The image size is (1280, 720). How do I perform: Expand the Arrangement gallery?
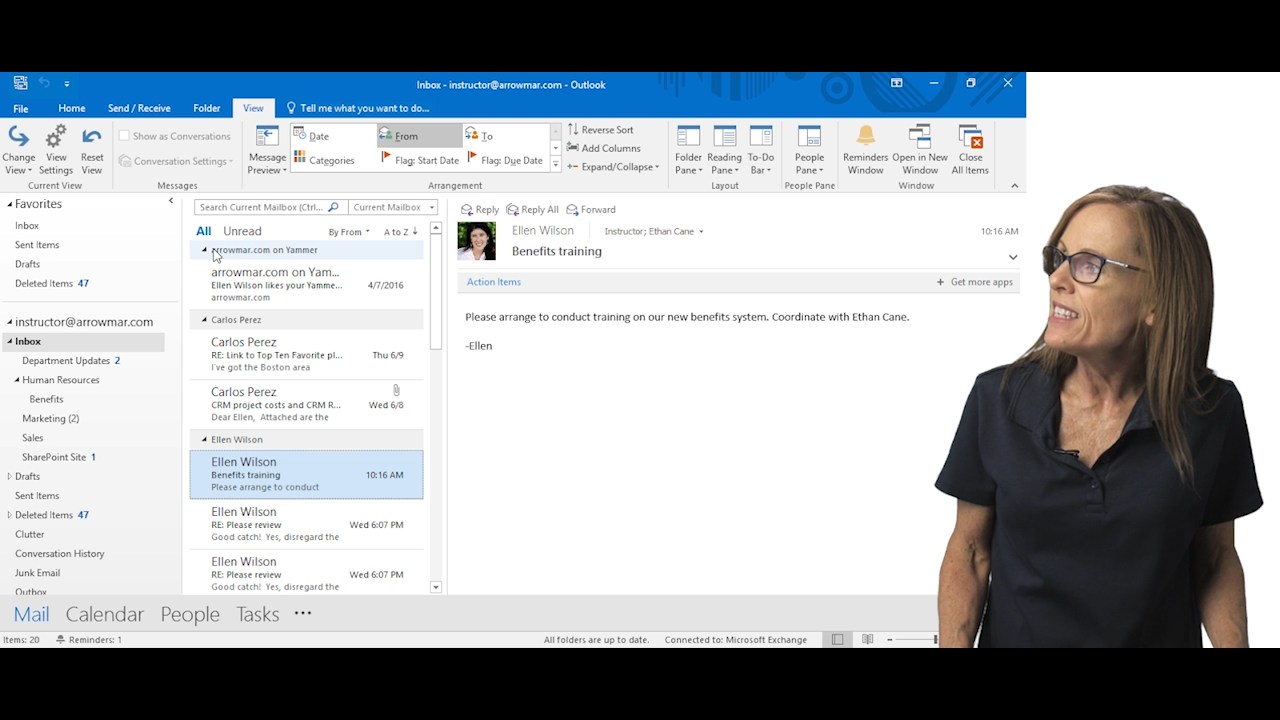pyautogui.click(x=556, y=165)
